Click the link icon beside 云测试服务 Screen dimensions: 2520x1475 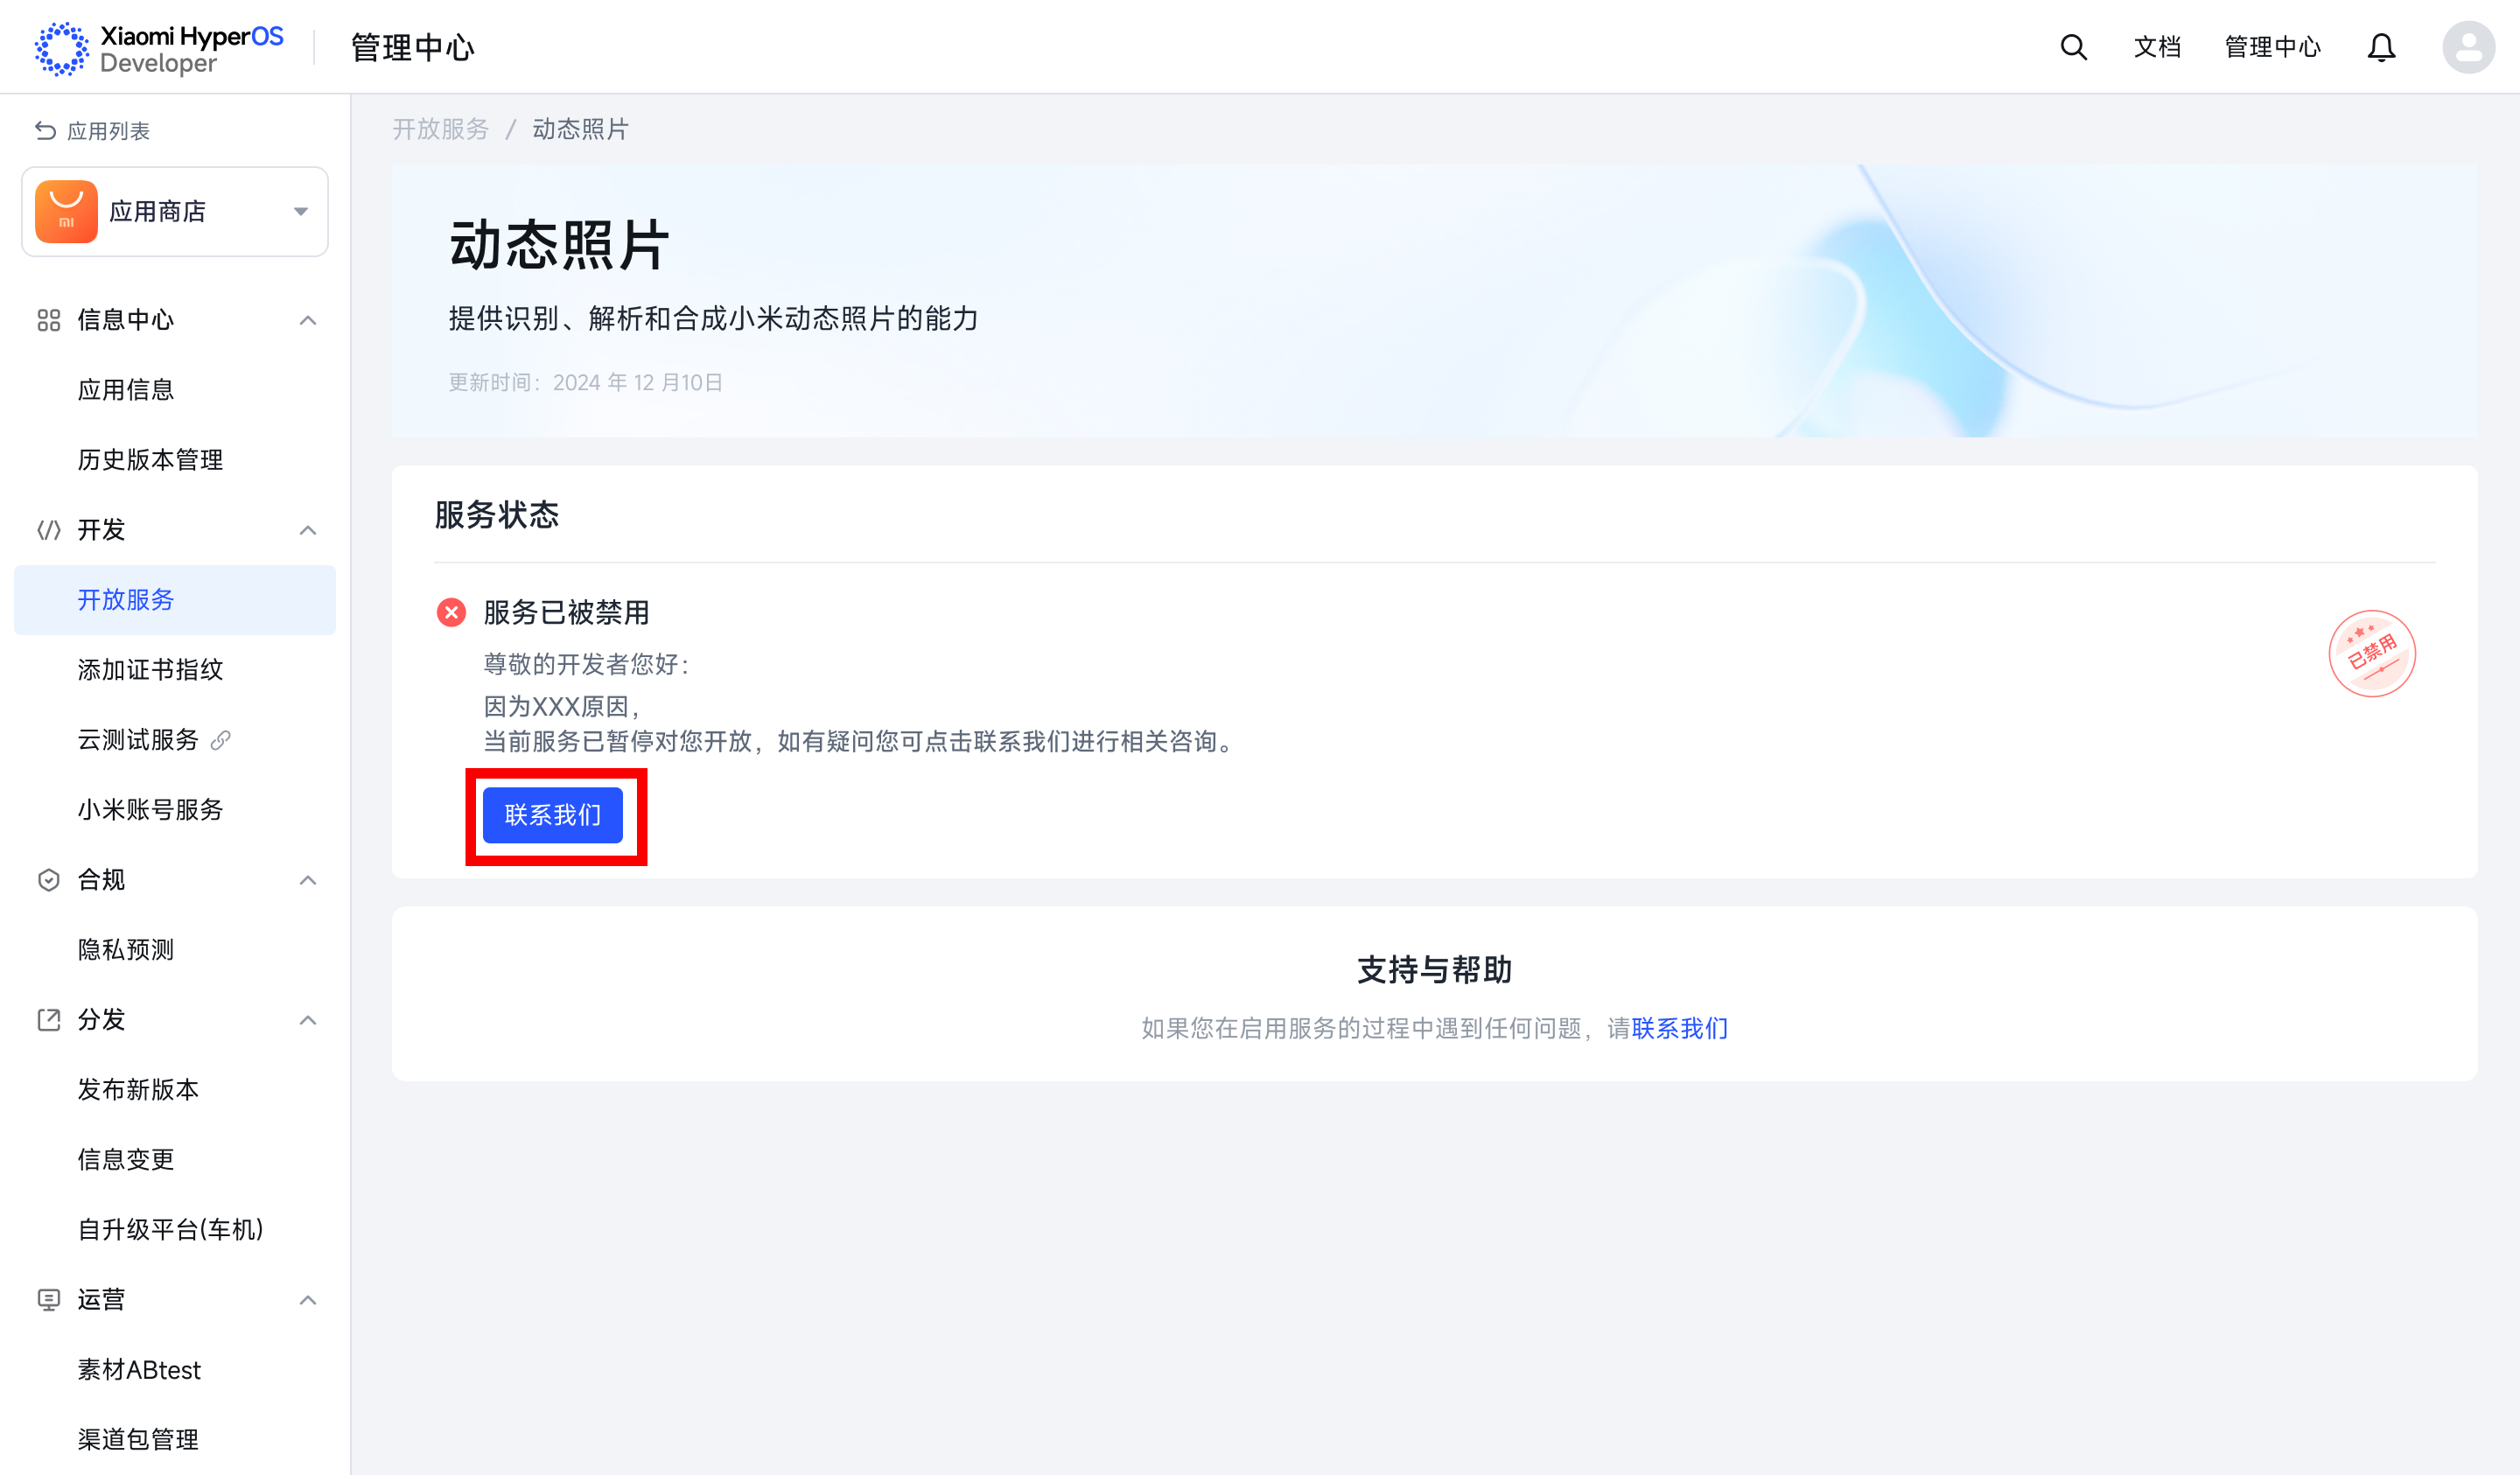tap(221, 740)
